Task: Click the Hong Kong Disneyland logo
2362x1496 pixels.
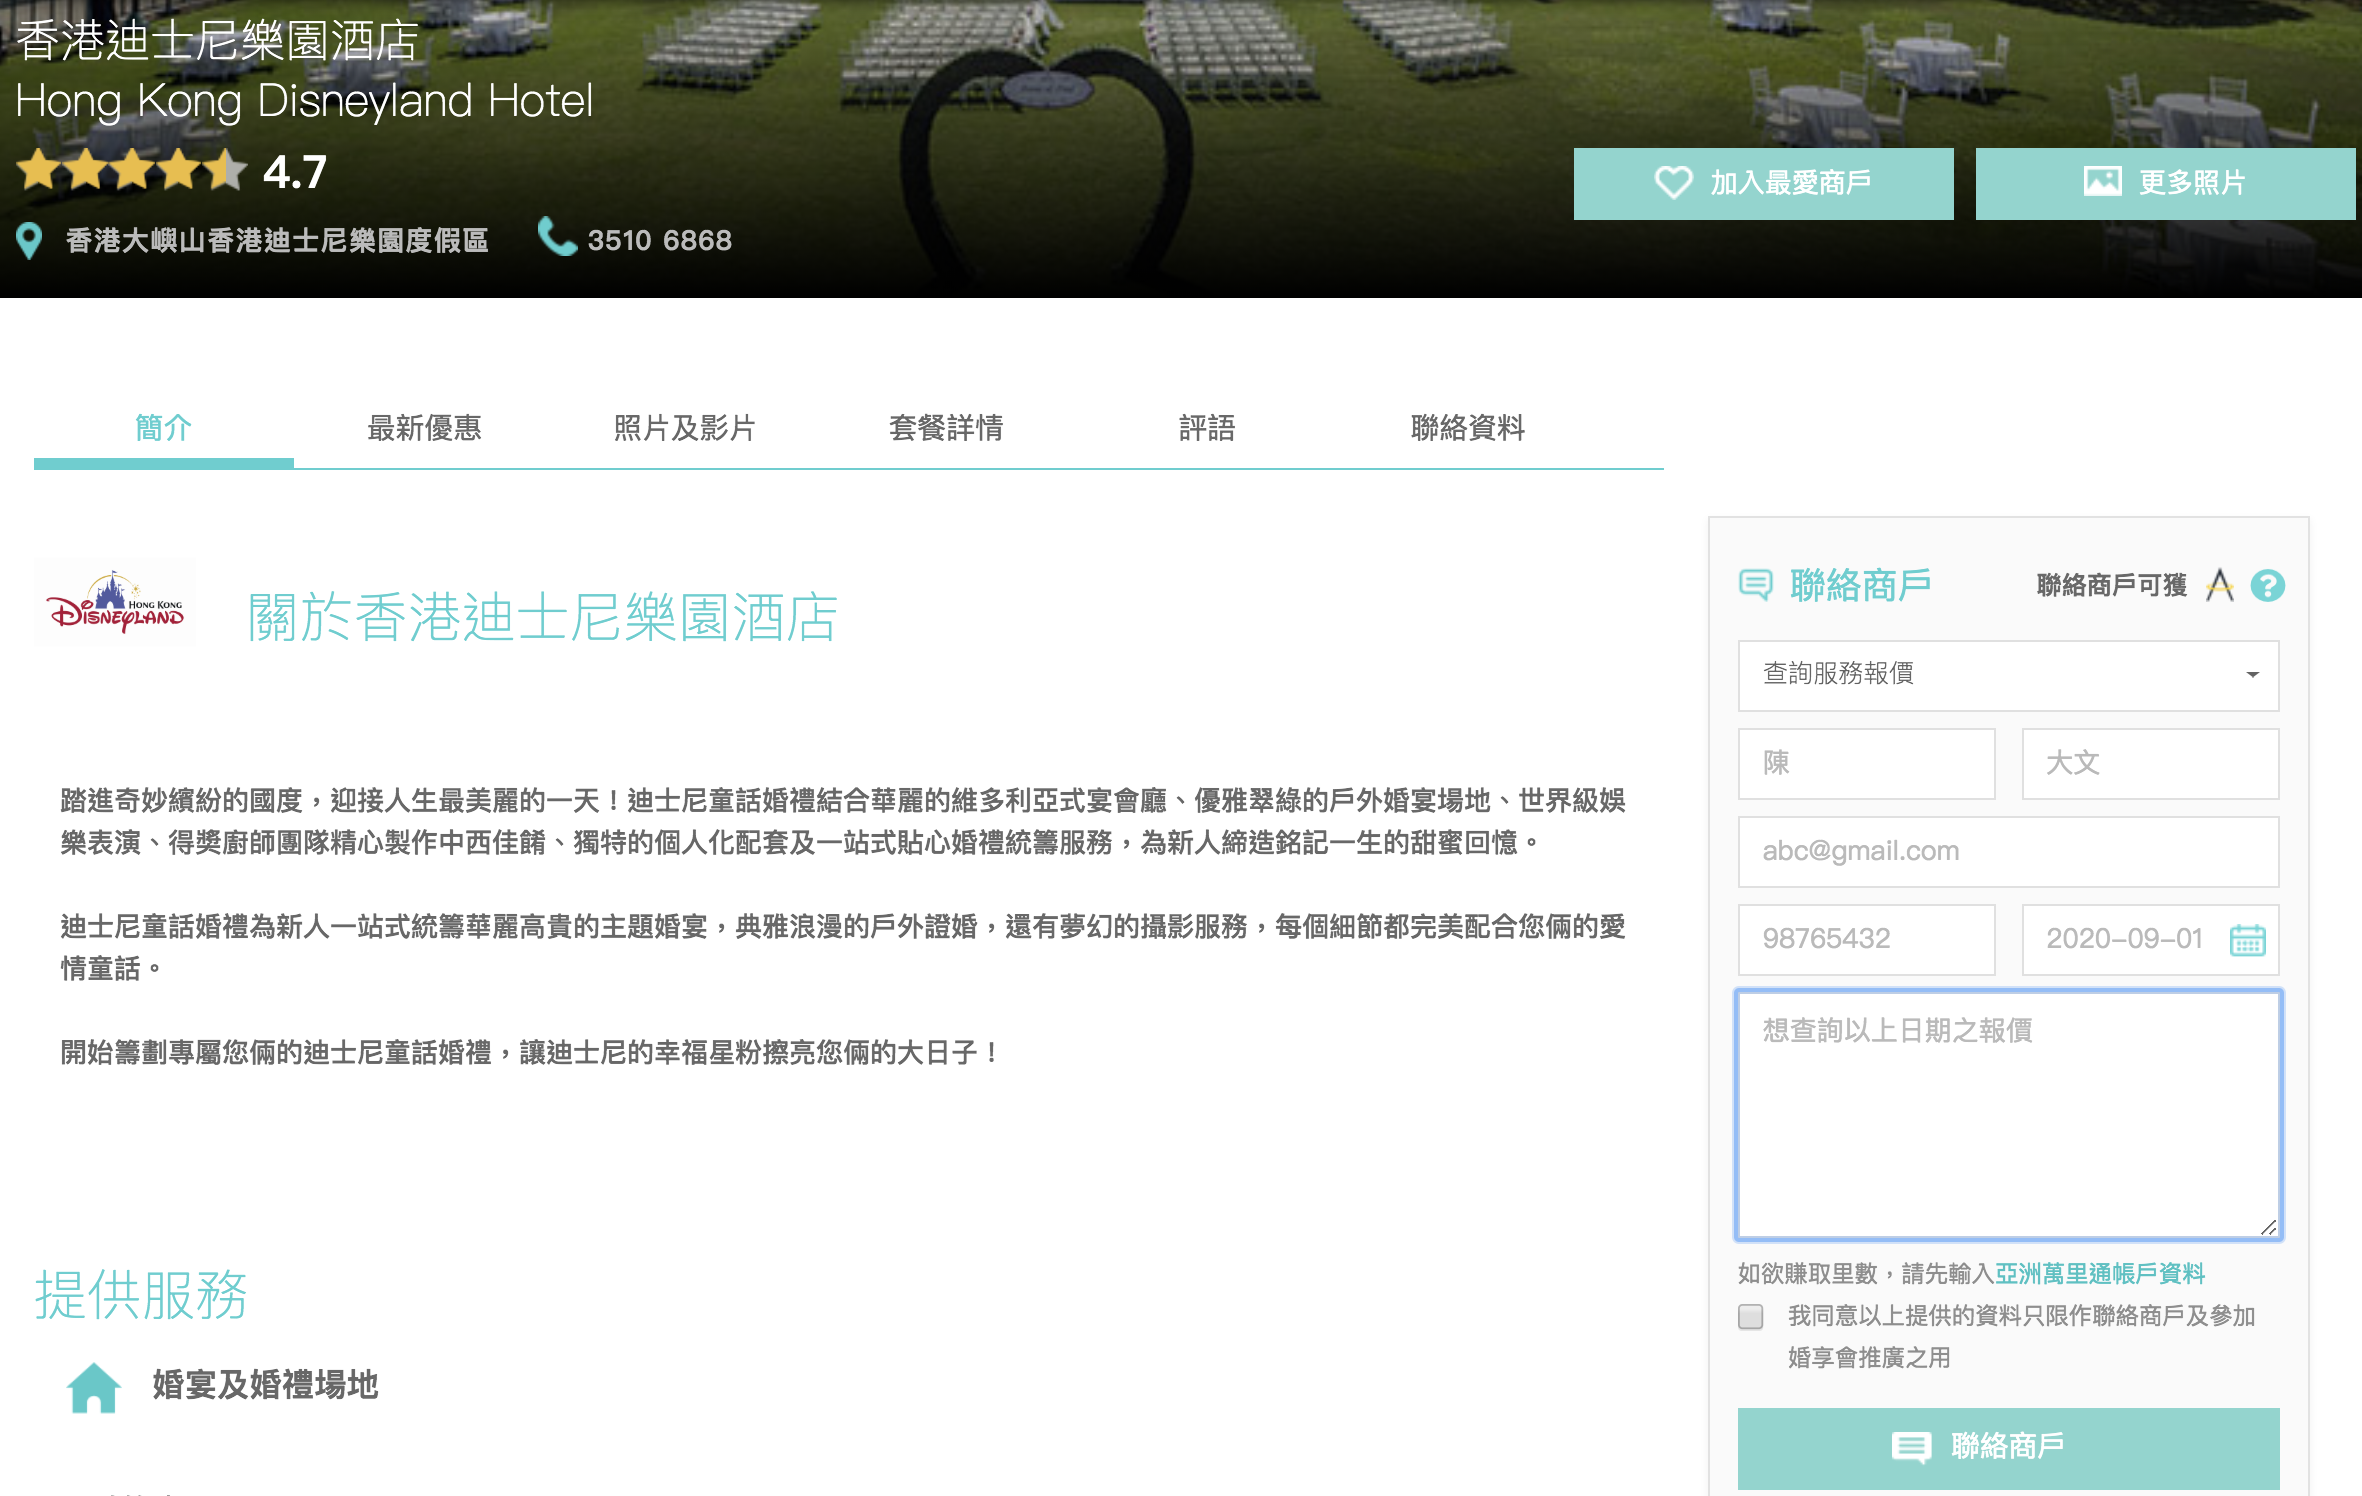Action: pyautogui.click(x=115, y=602)
